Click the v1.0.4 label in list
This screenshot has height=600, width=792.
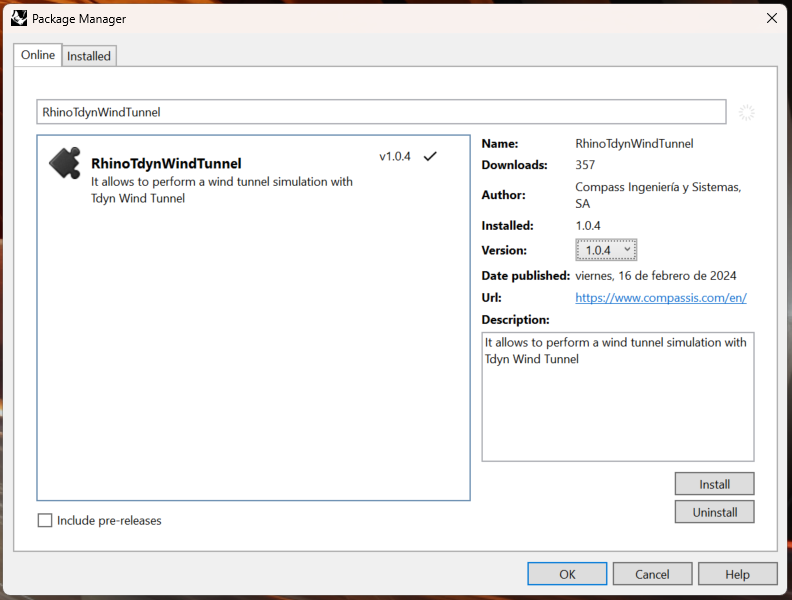[395, 157]
